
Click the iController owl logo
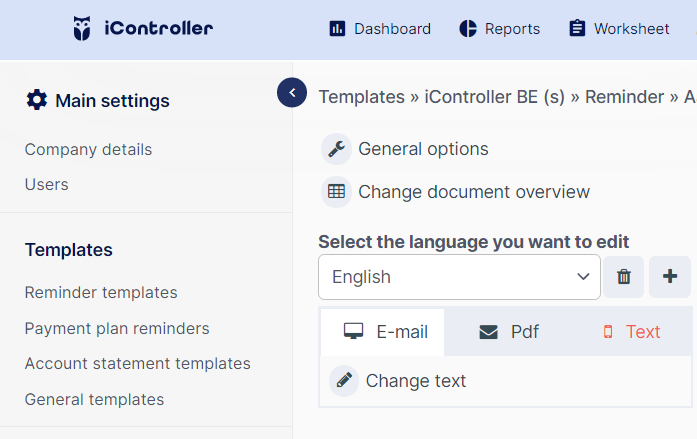pyautogui.click(x=82, y=28)
